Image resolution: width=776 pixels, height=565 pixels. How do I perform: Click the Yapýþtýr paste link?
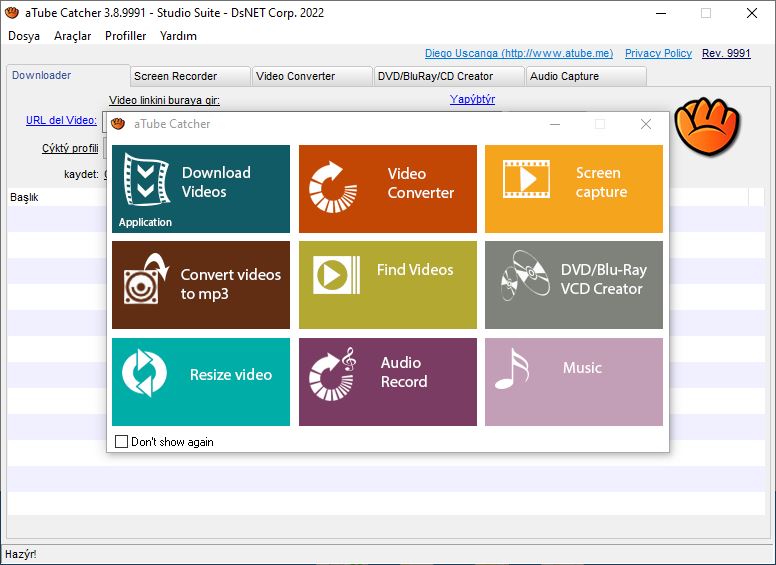472,99
